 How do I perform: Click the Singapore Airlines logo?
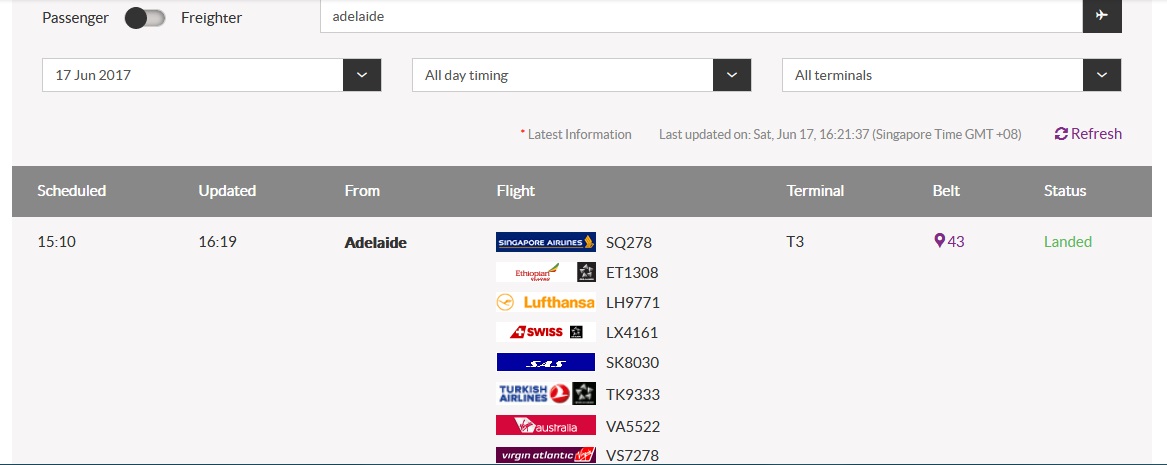[546, 242]
